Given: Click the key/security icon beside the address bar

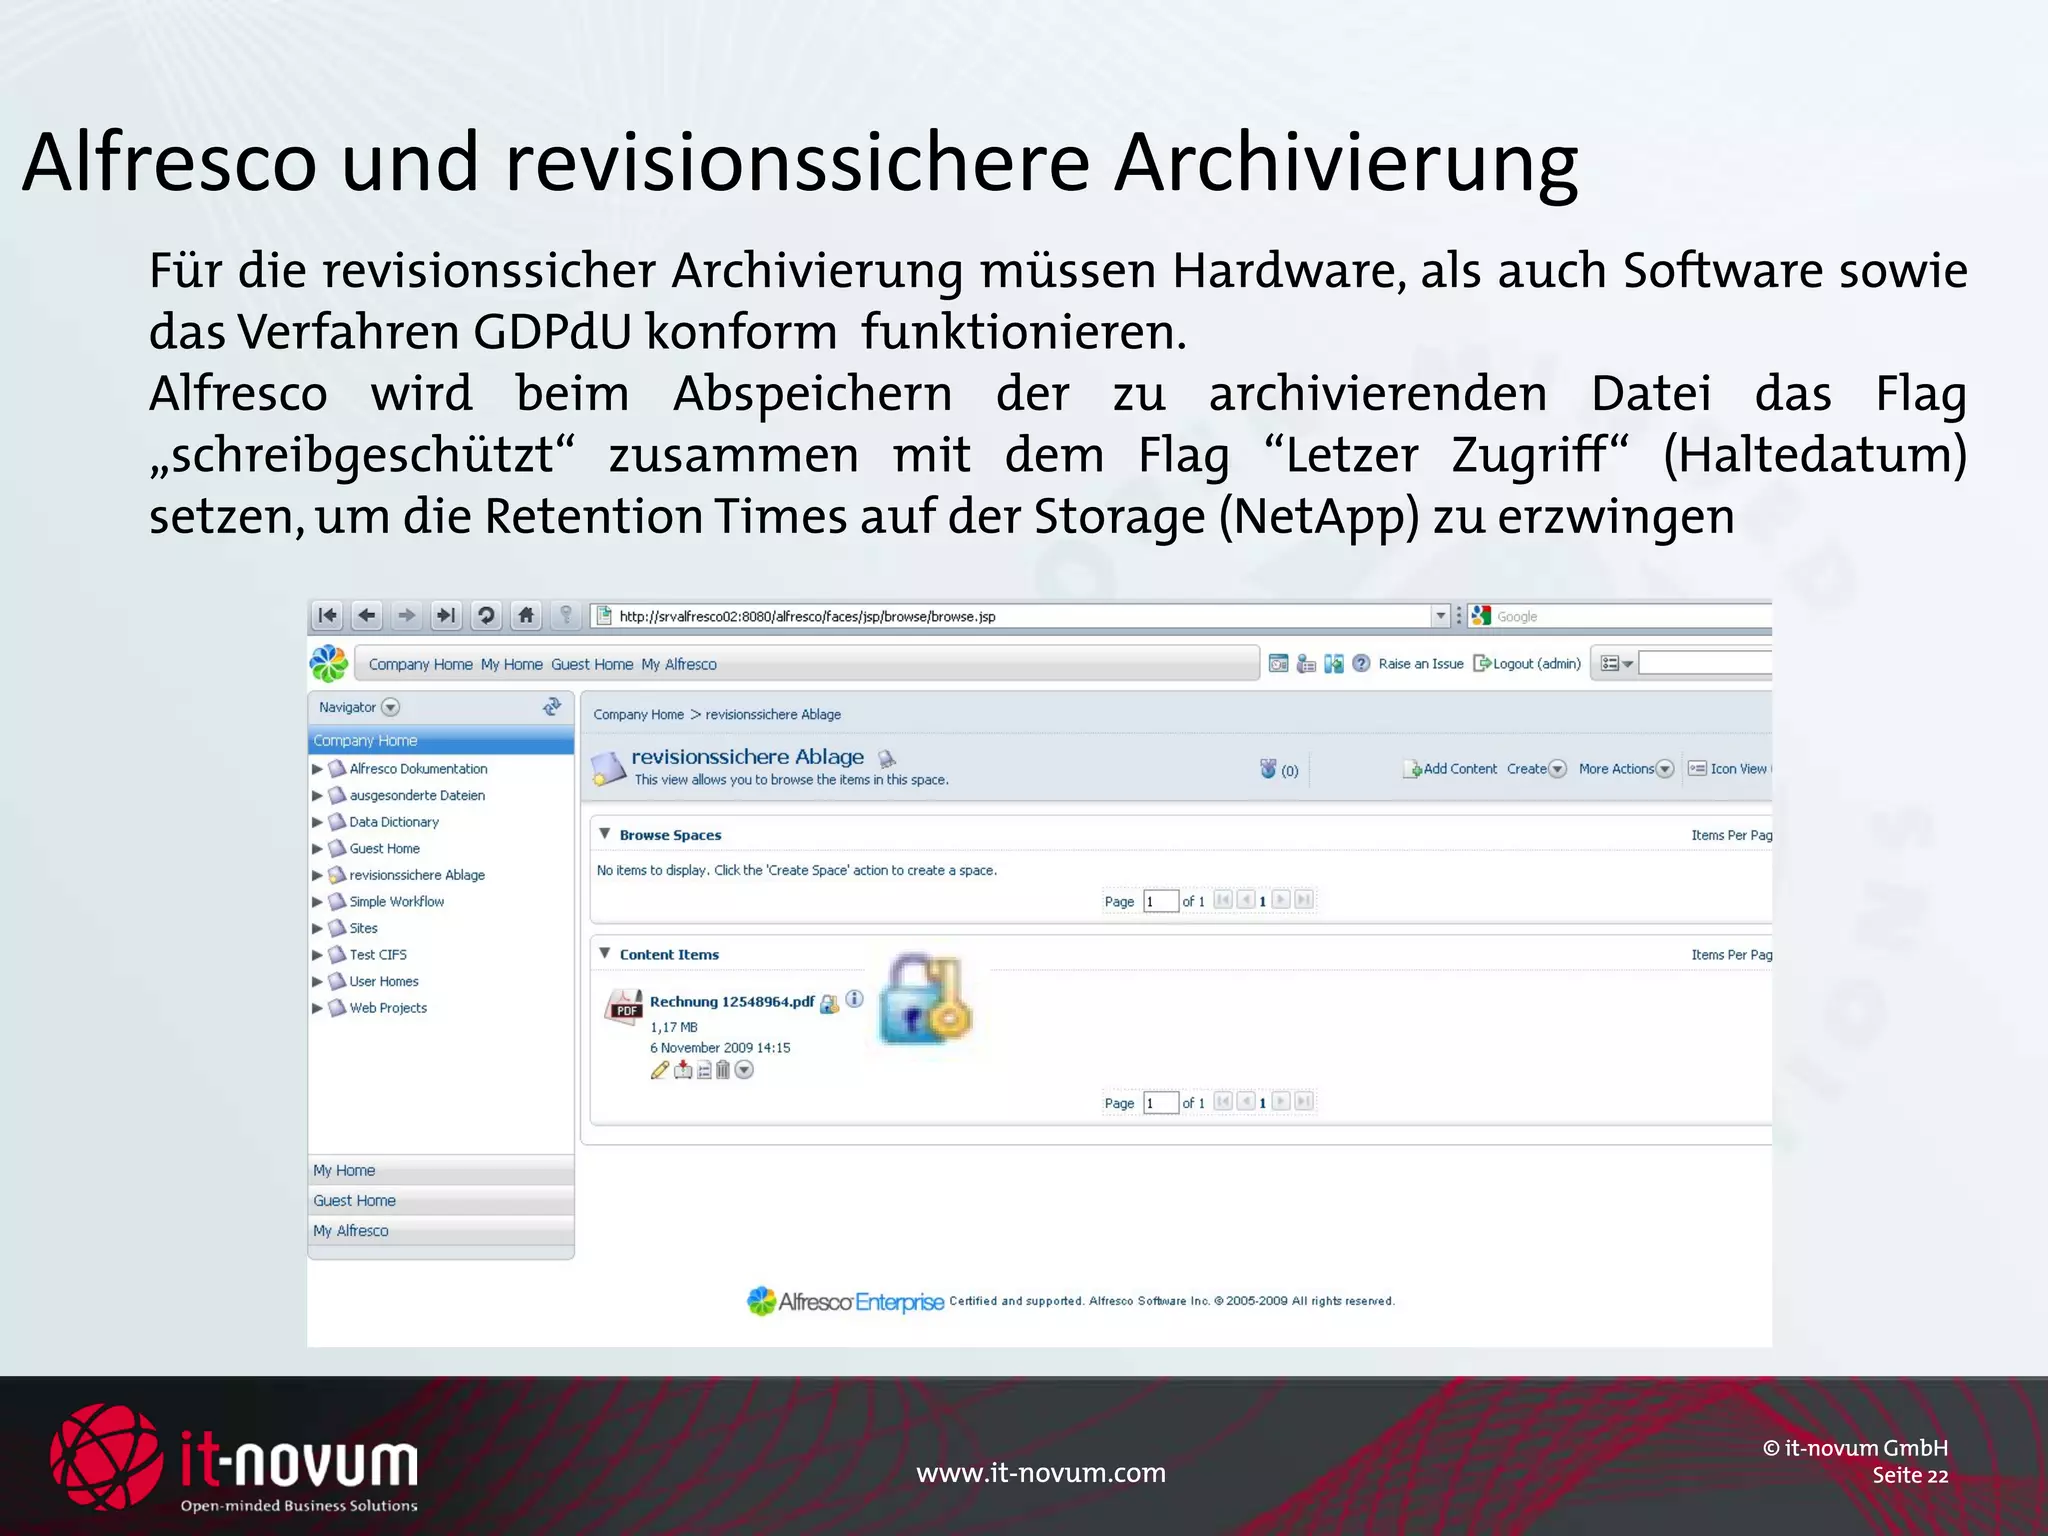Looking at the screenshot, I should coord(565,616).
